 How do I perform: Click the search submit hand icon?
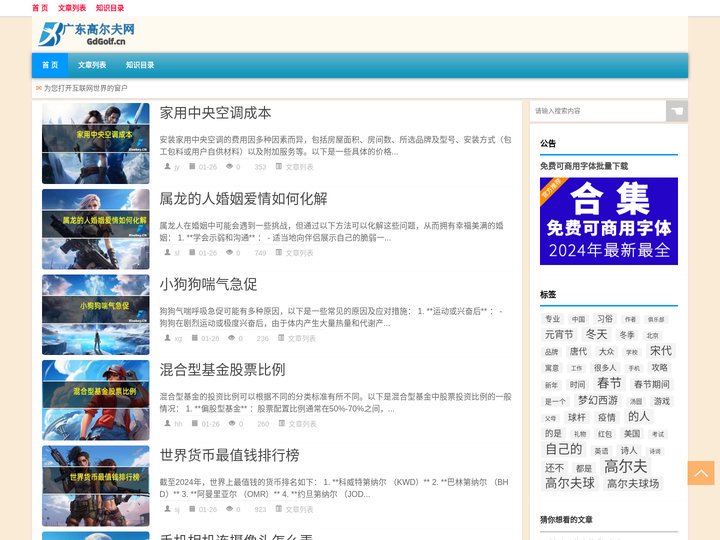click(677, 111)
